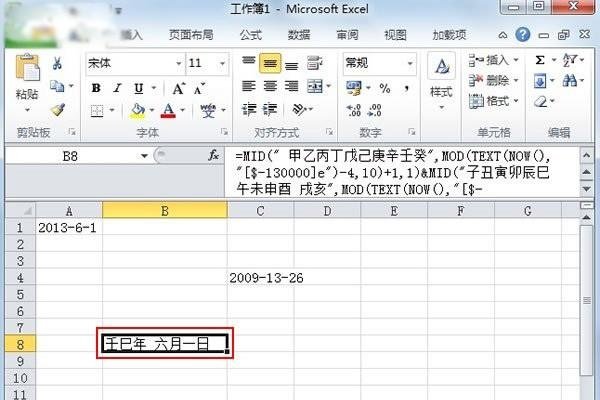The height and width of the screenshot is (400, 600).
Task: Activate the Format Painter brush
Action: 58,110
